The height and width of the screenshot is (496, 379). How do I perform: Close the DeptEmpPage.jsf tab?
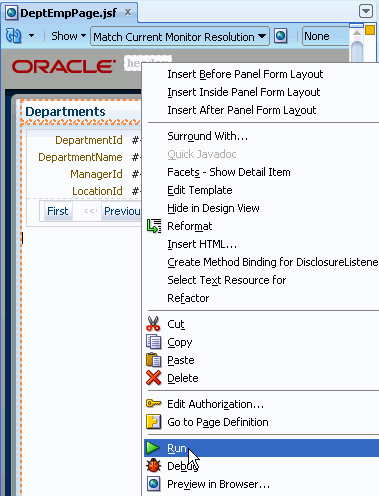pyautogui.click(x=128, y=12)
